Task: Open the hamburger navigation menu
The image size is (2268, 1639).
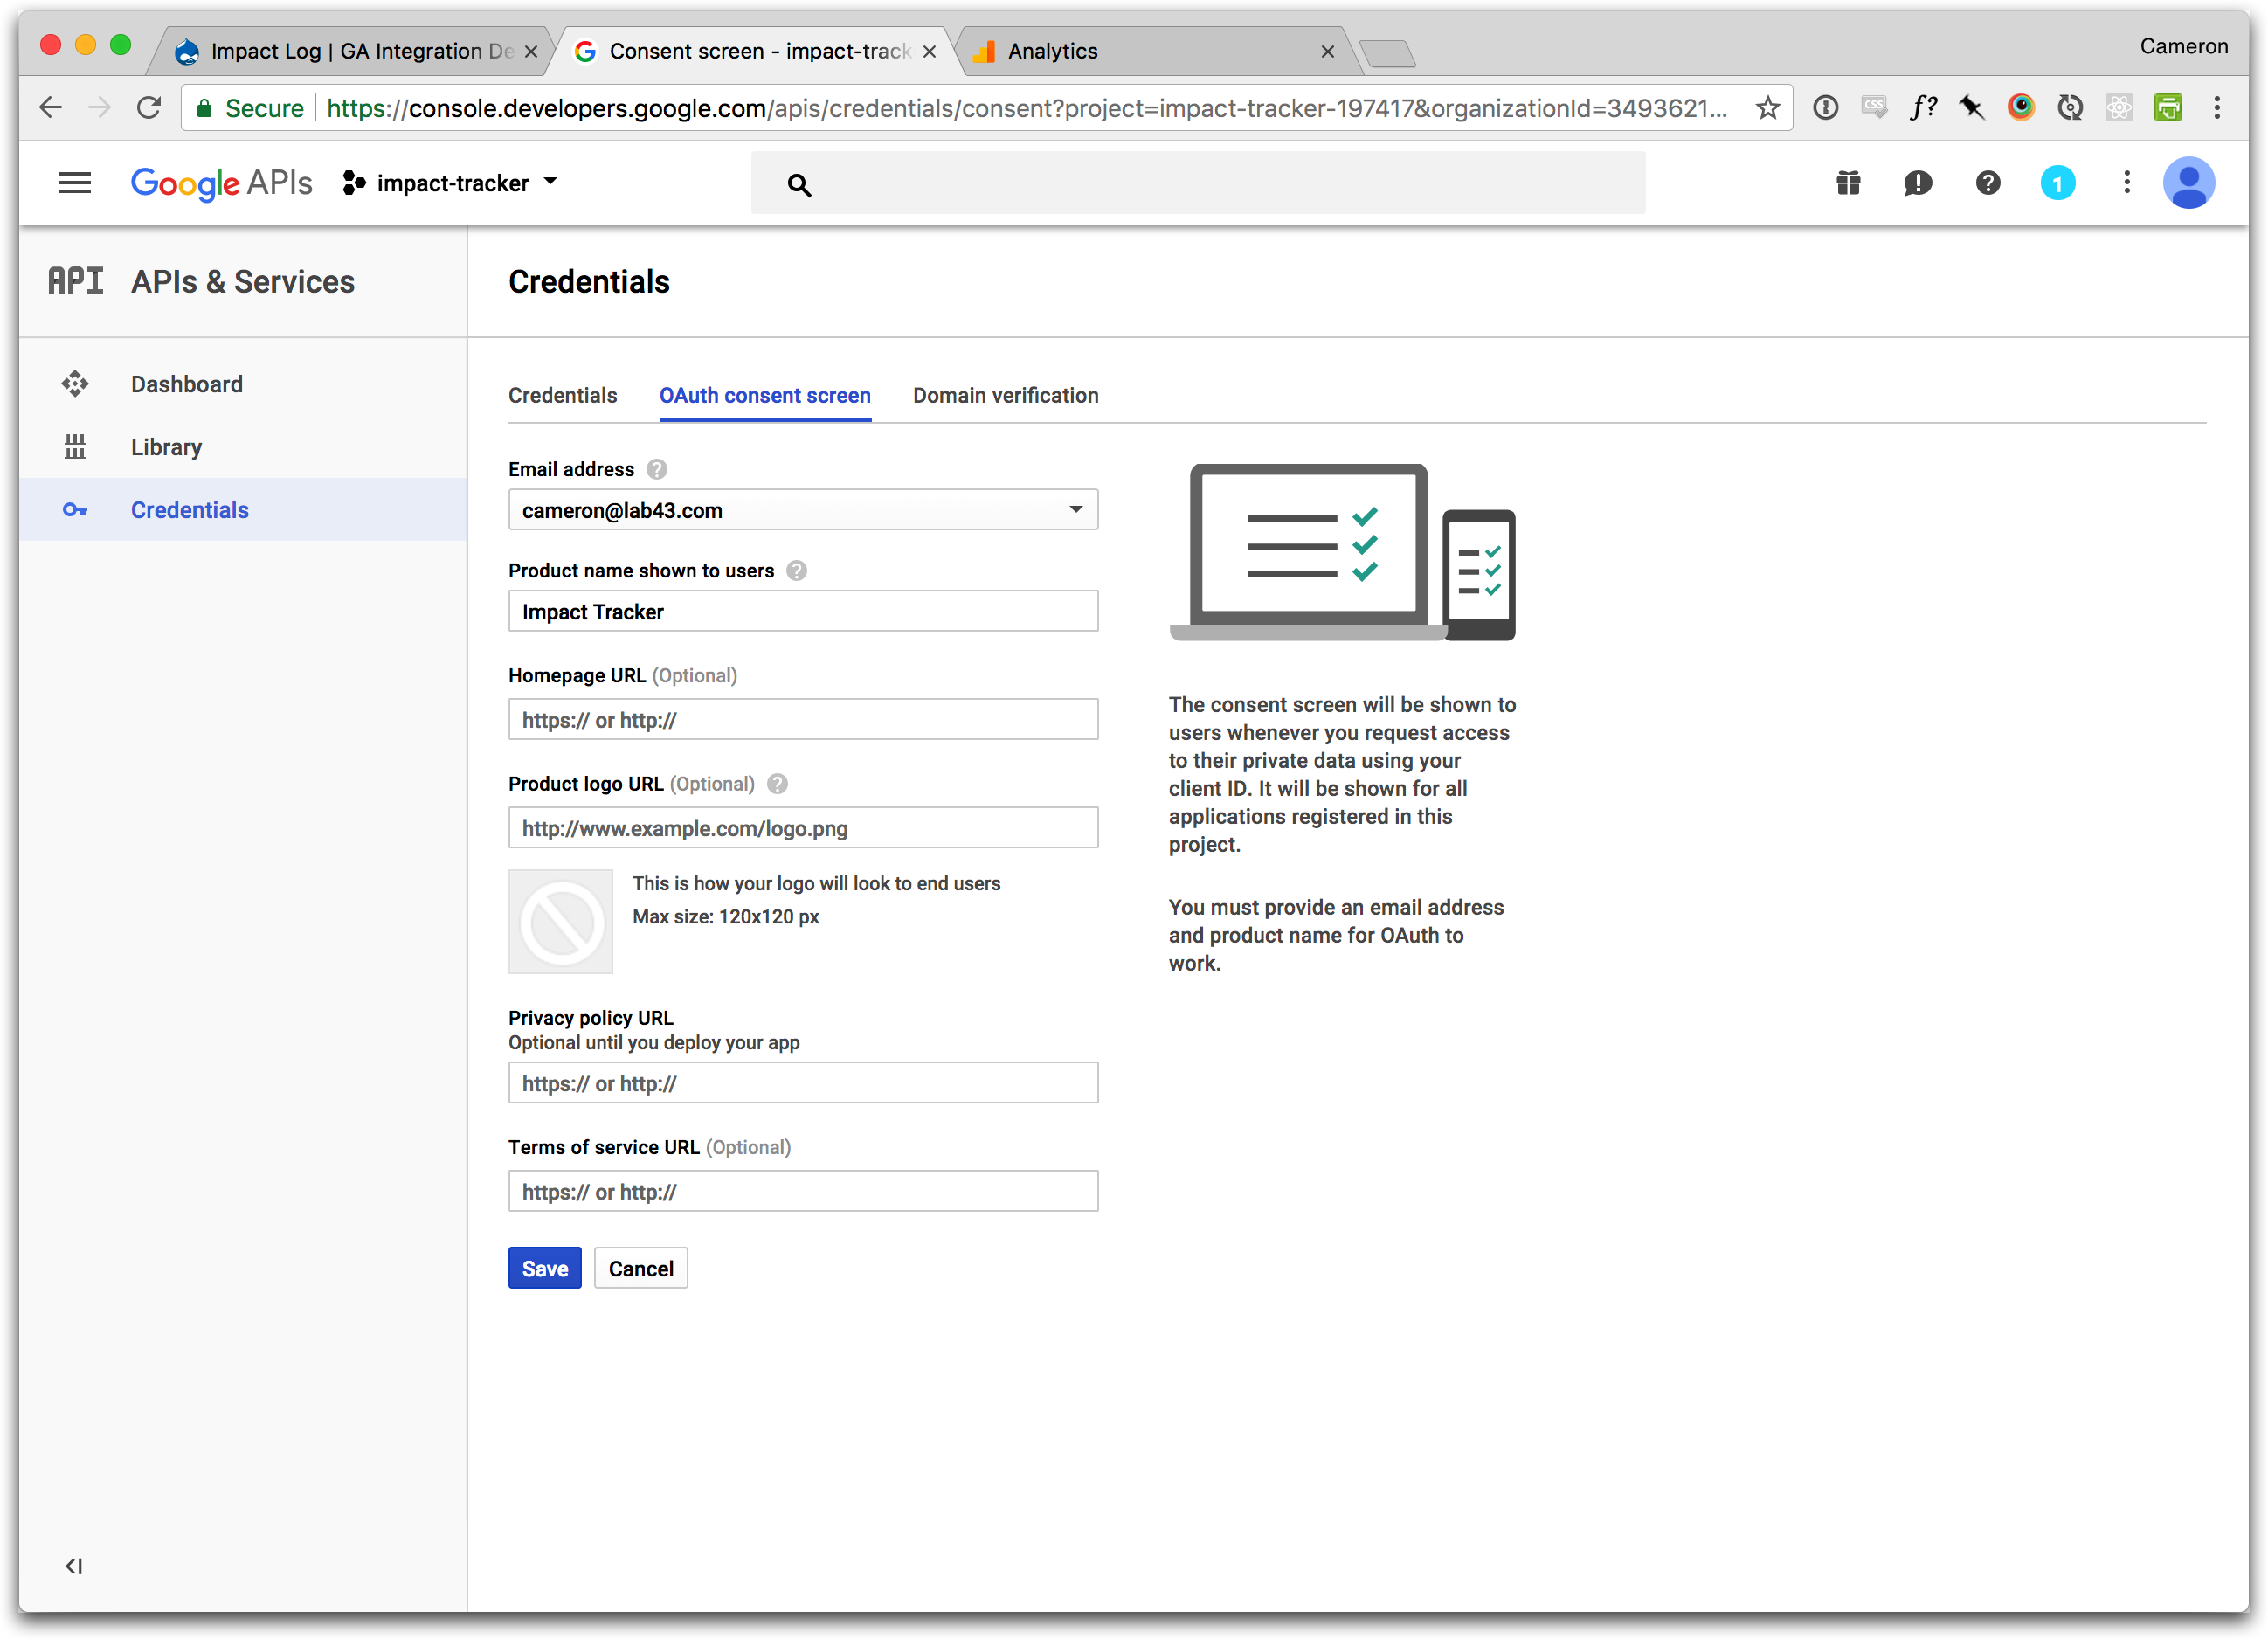Action: coord(74,183)
